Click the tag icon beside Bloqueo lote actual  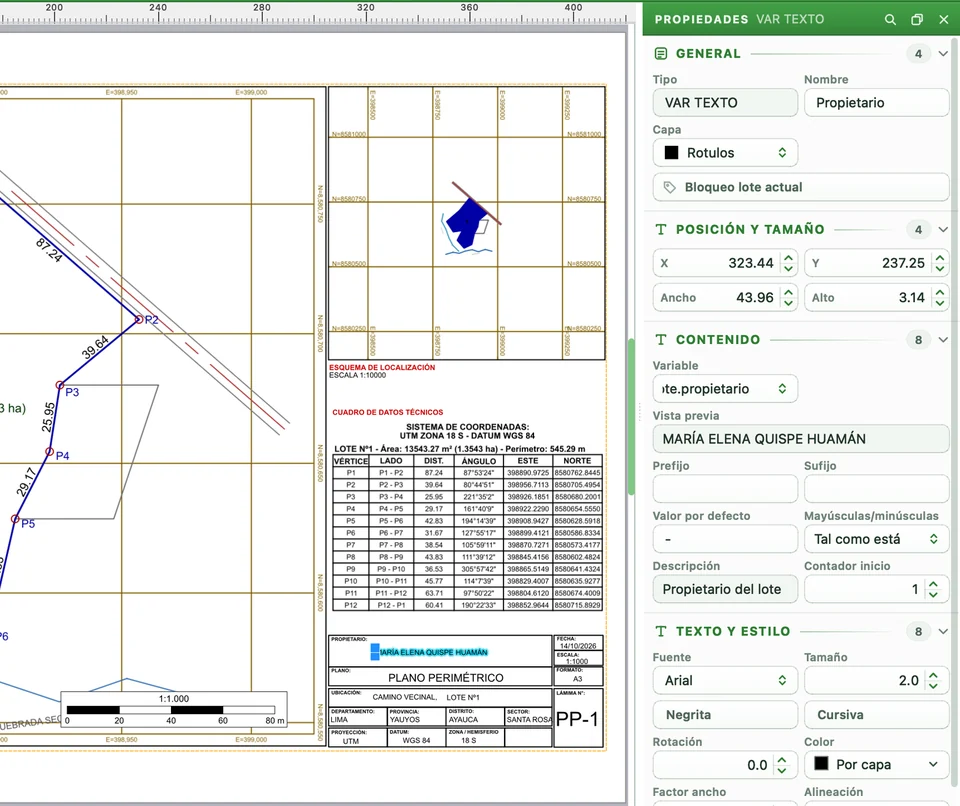tap(670, 187)
